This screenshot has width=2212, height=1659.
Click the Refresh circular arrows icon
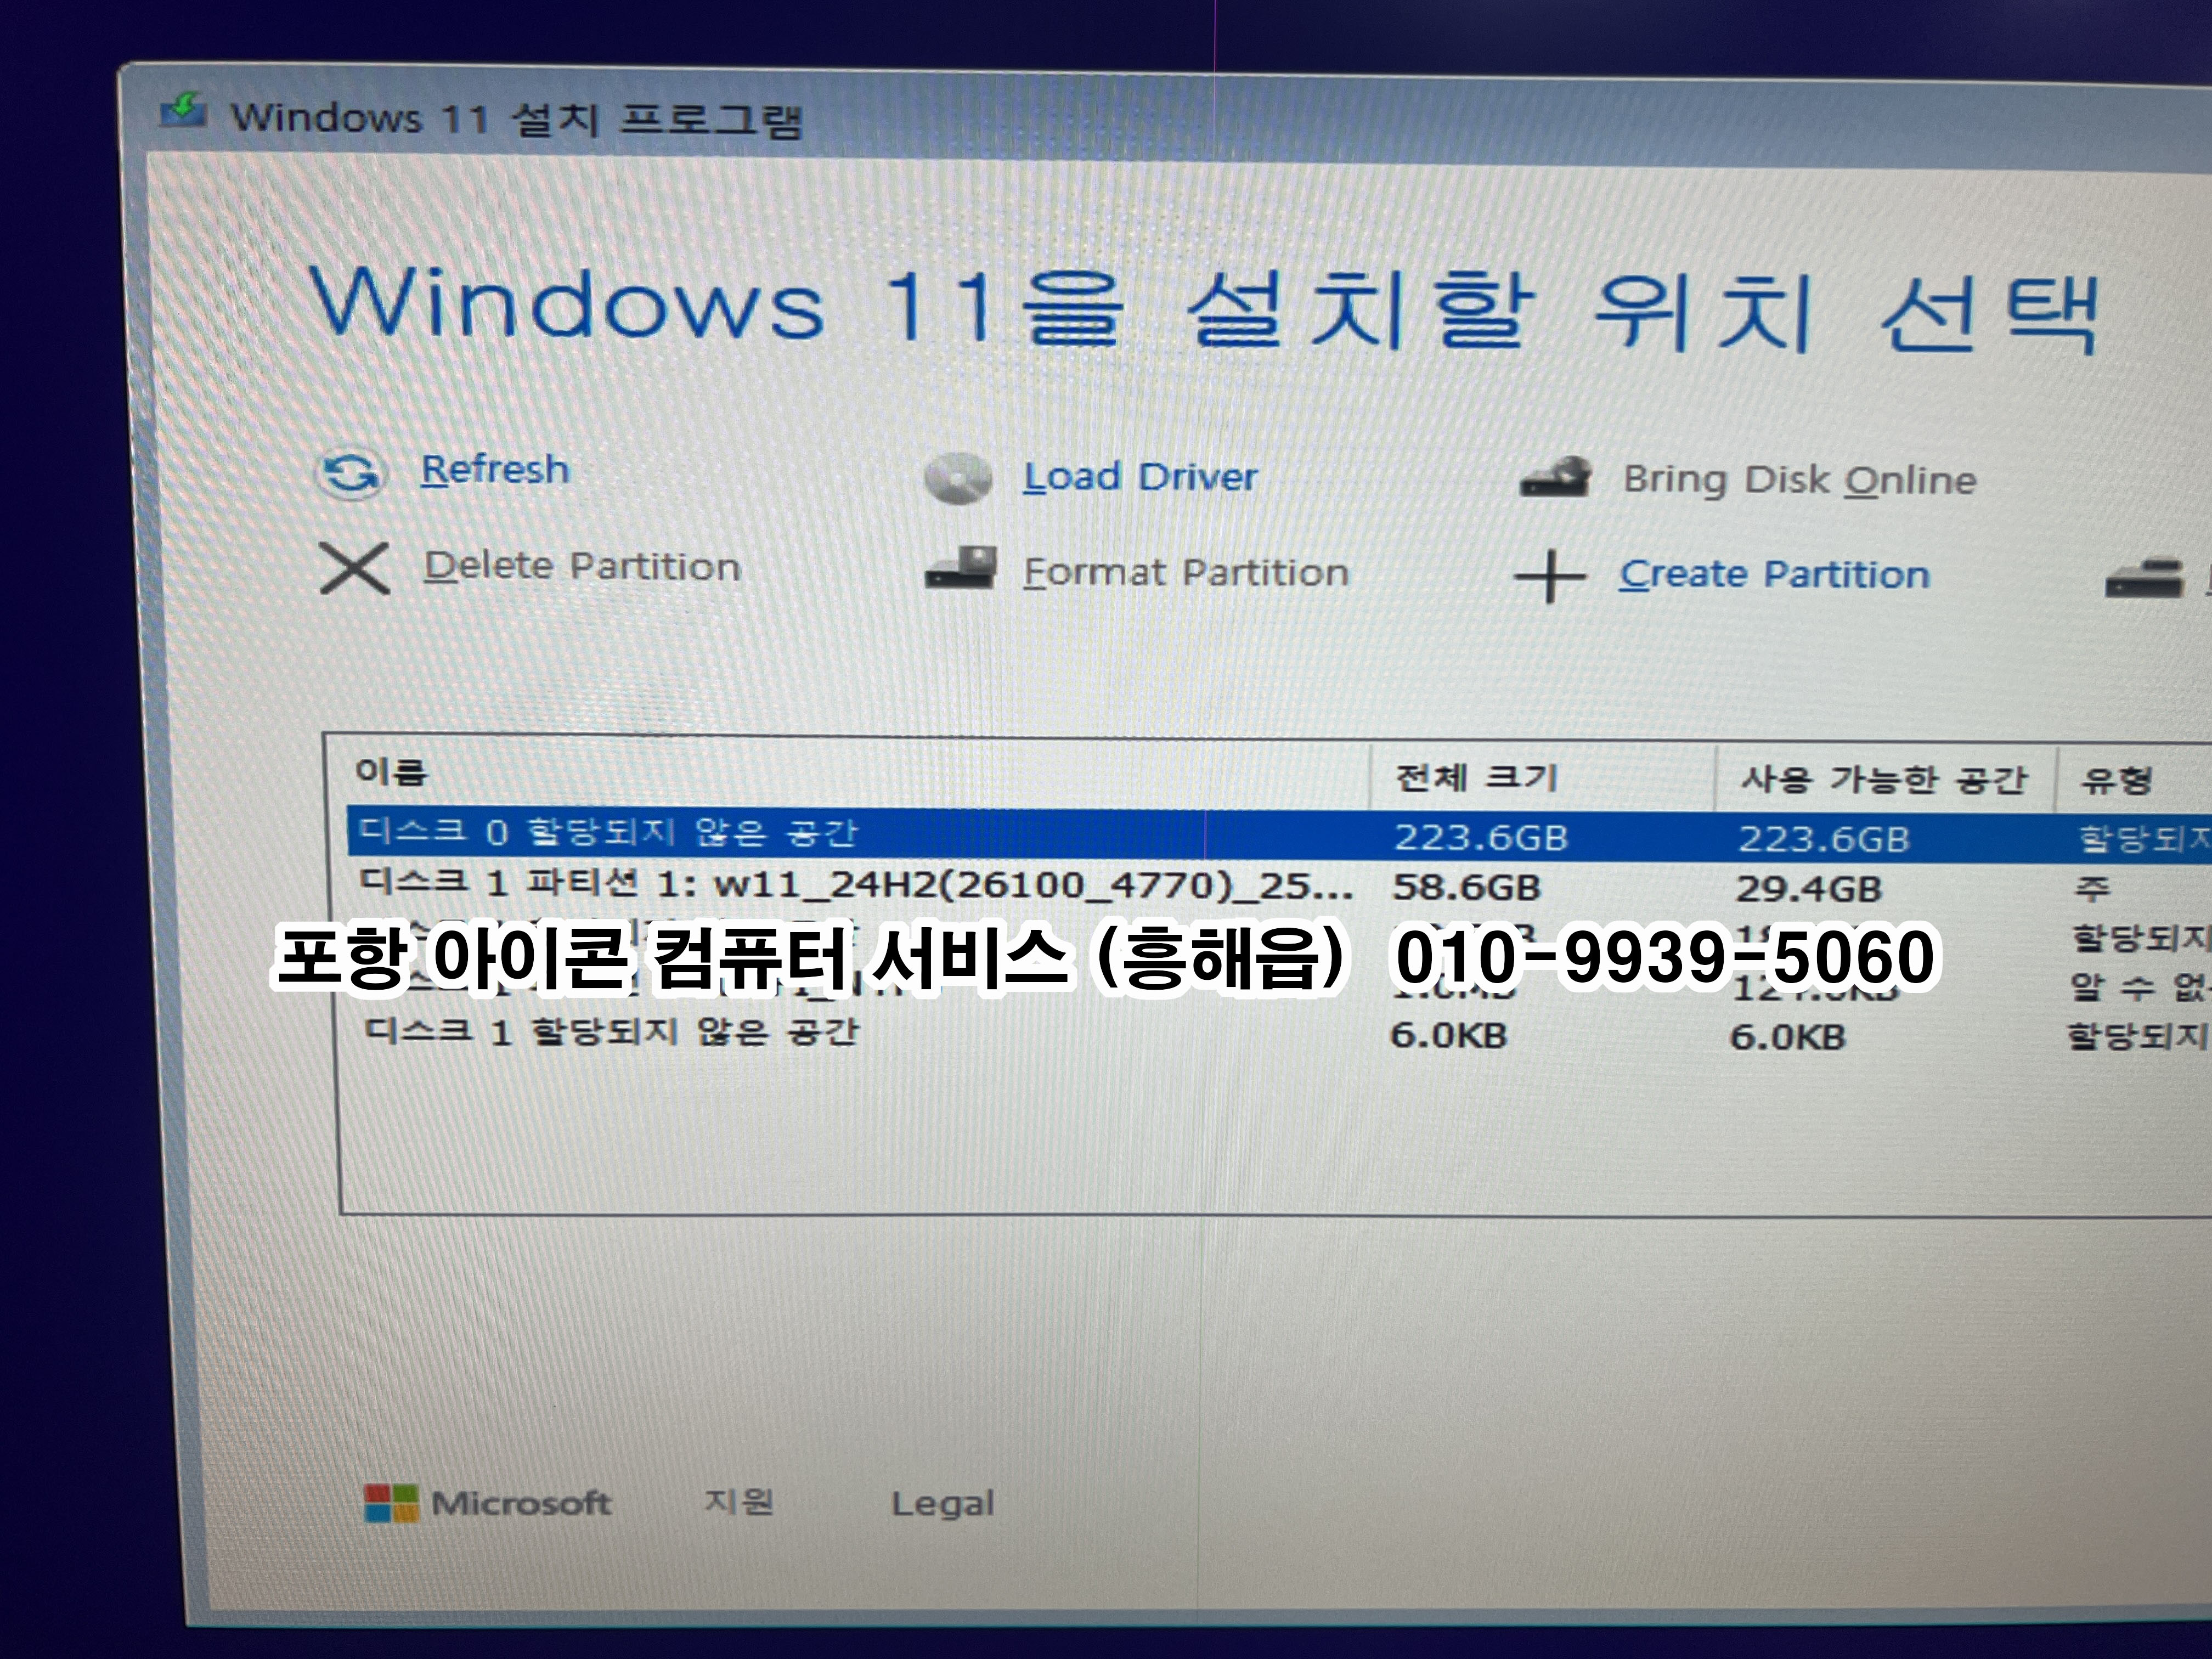point(350,472)
